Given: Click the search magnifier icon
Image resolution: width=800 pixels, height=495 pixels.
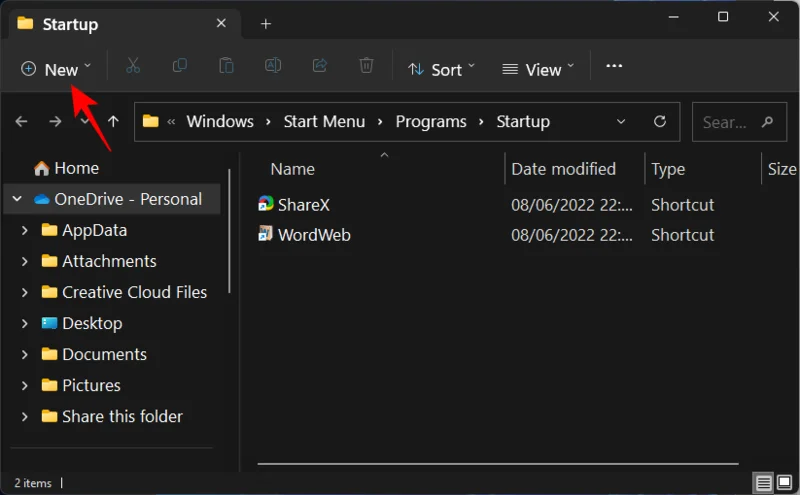Looking at the screenshot, I should [767, 122].
